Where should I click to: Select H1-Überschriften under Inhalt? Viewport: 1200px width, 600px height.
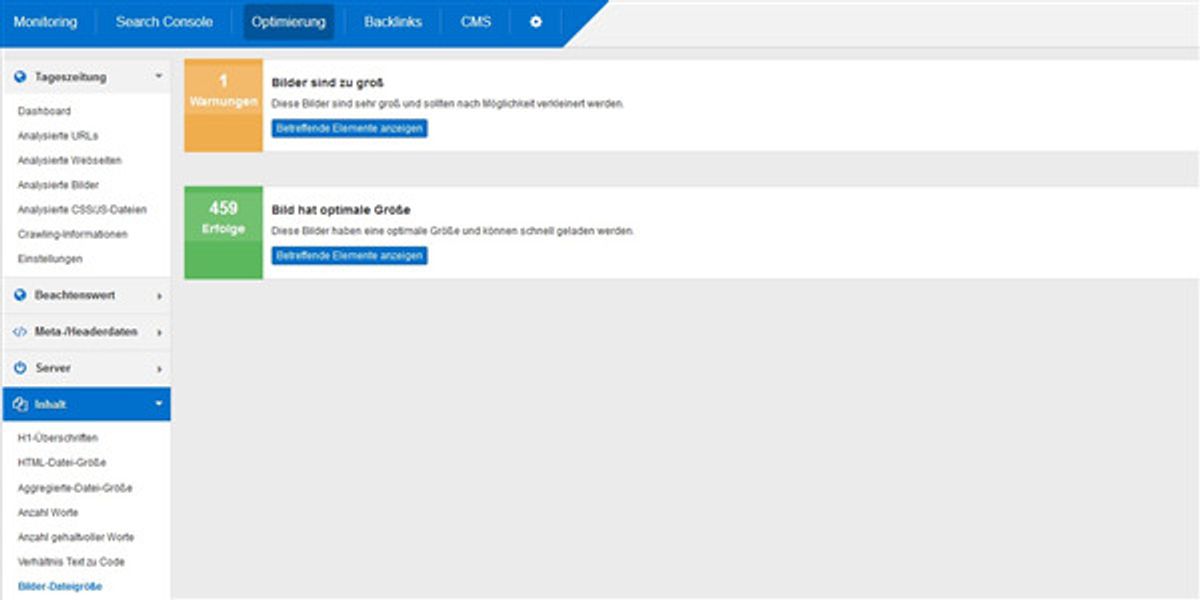[x=58, y=438]
